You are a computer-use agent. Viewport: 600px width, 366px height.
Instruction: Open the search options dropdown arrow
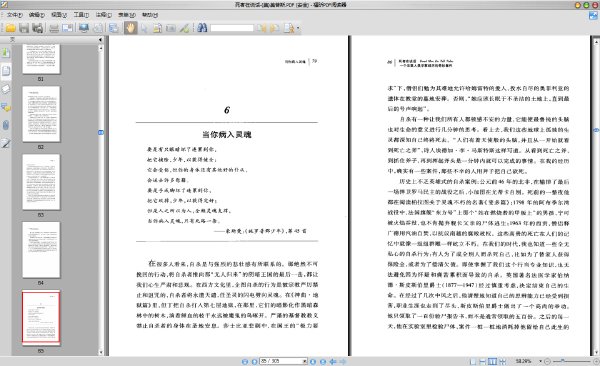tap(298, 28)
